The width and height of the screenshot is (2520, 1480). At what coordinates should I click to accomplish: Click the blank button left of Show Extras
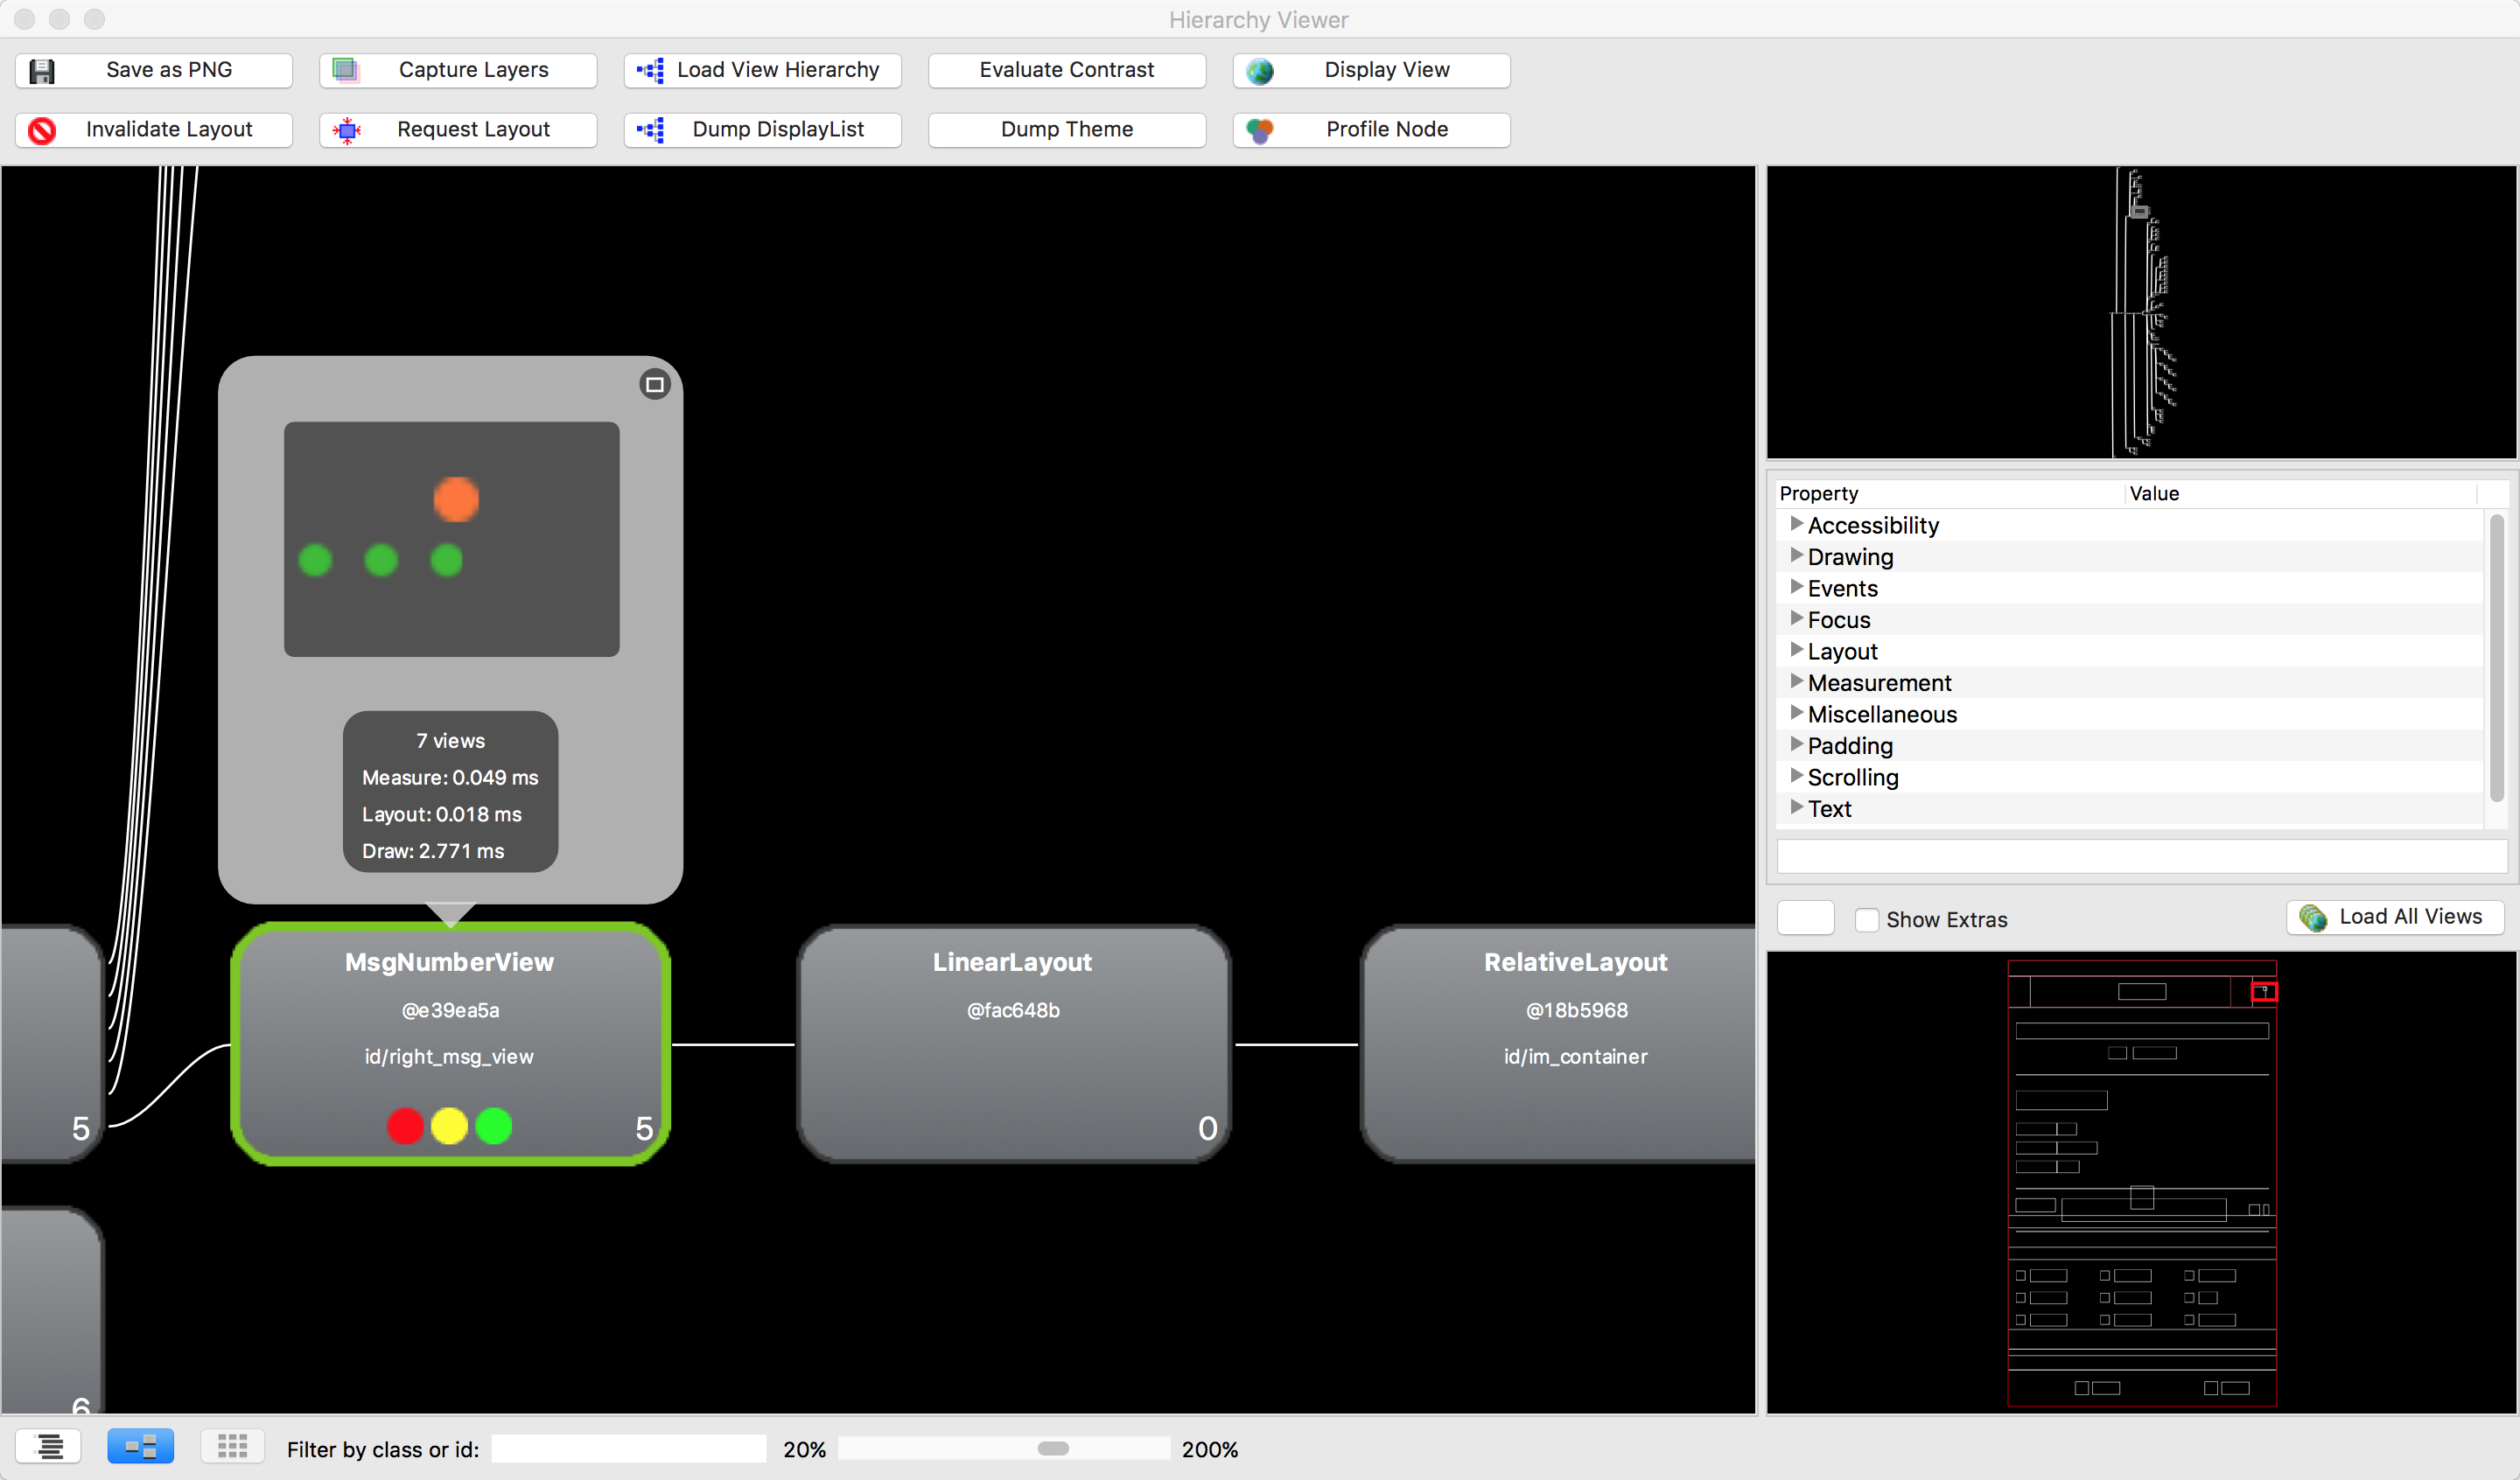tap(1805, 918)
